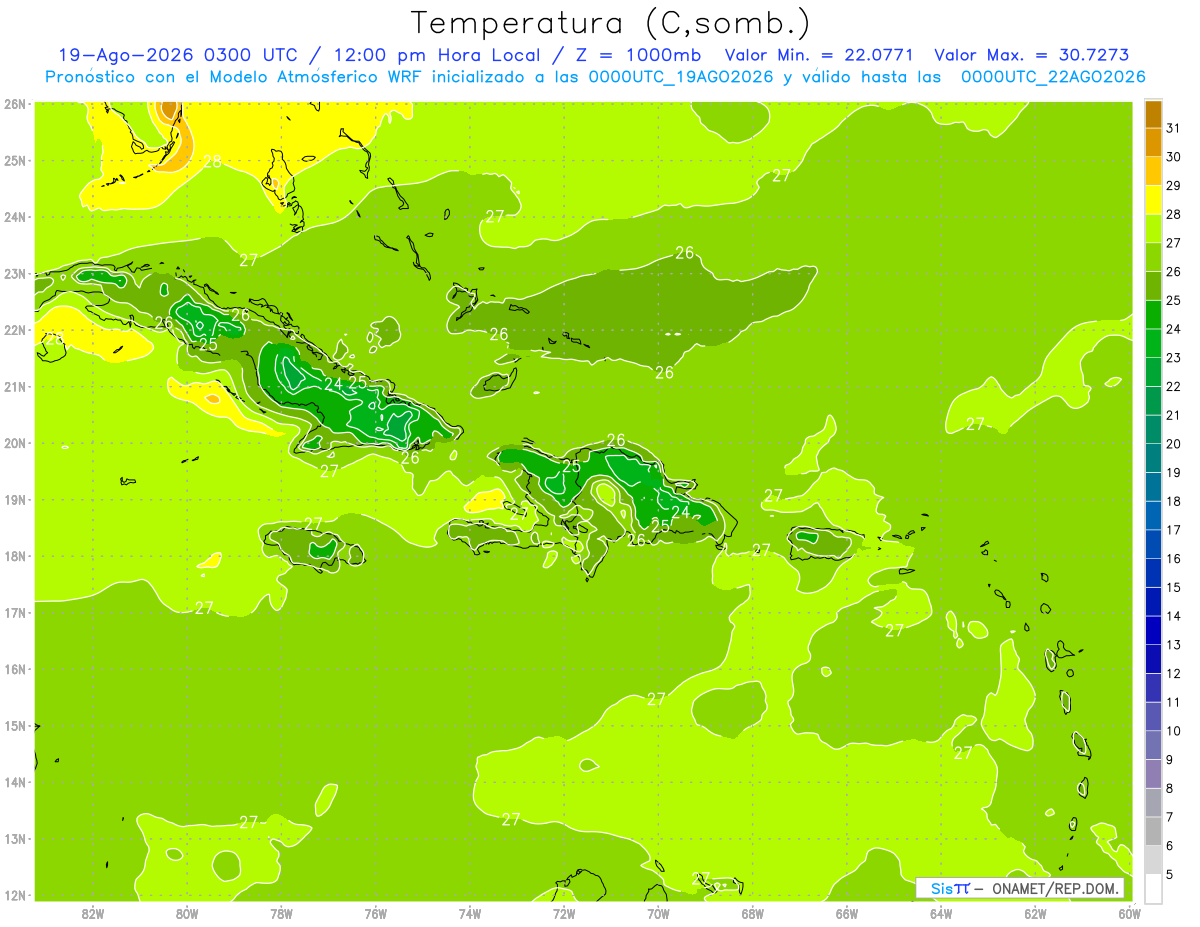Click the "64W" longitude axis label
This screenshot has height=927, width=1200.
point(941,912)
